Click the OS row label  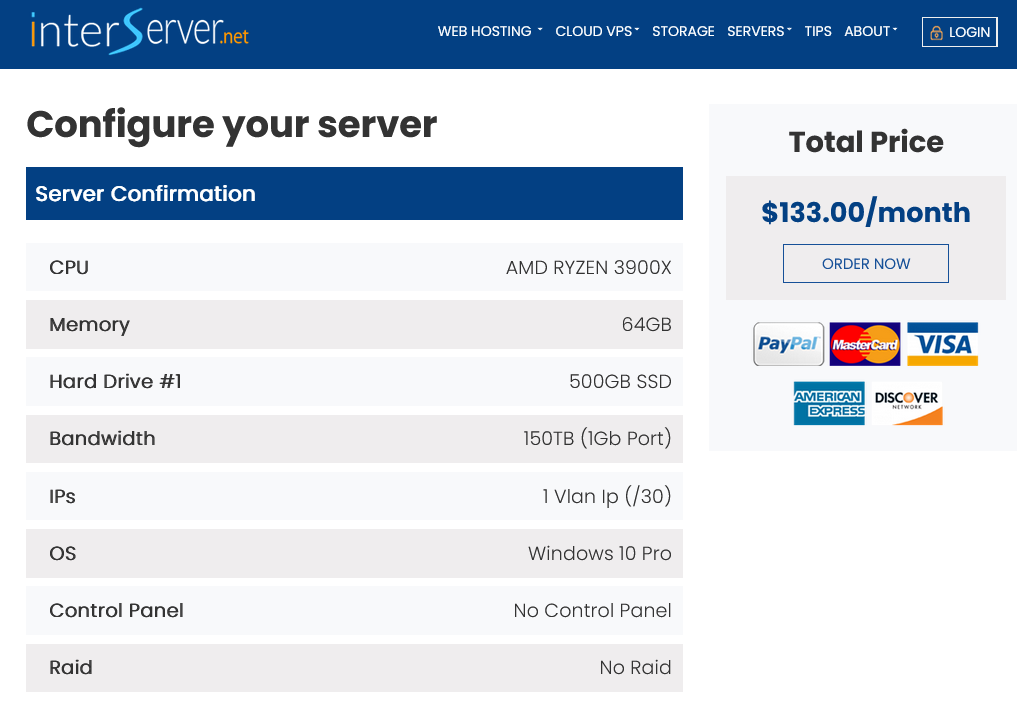(63, 553)
